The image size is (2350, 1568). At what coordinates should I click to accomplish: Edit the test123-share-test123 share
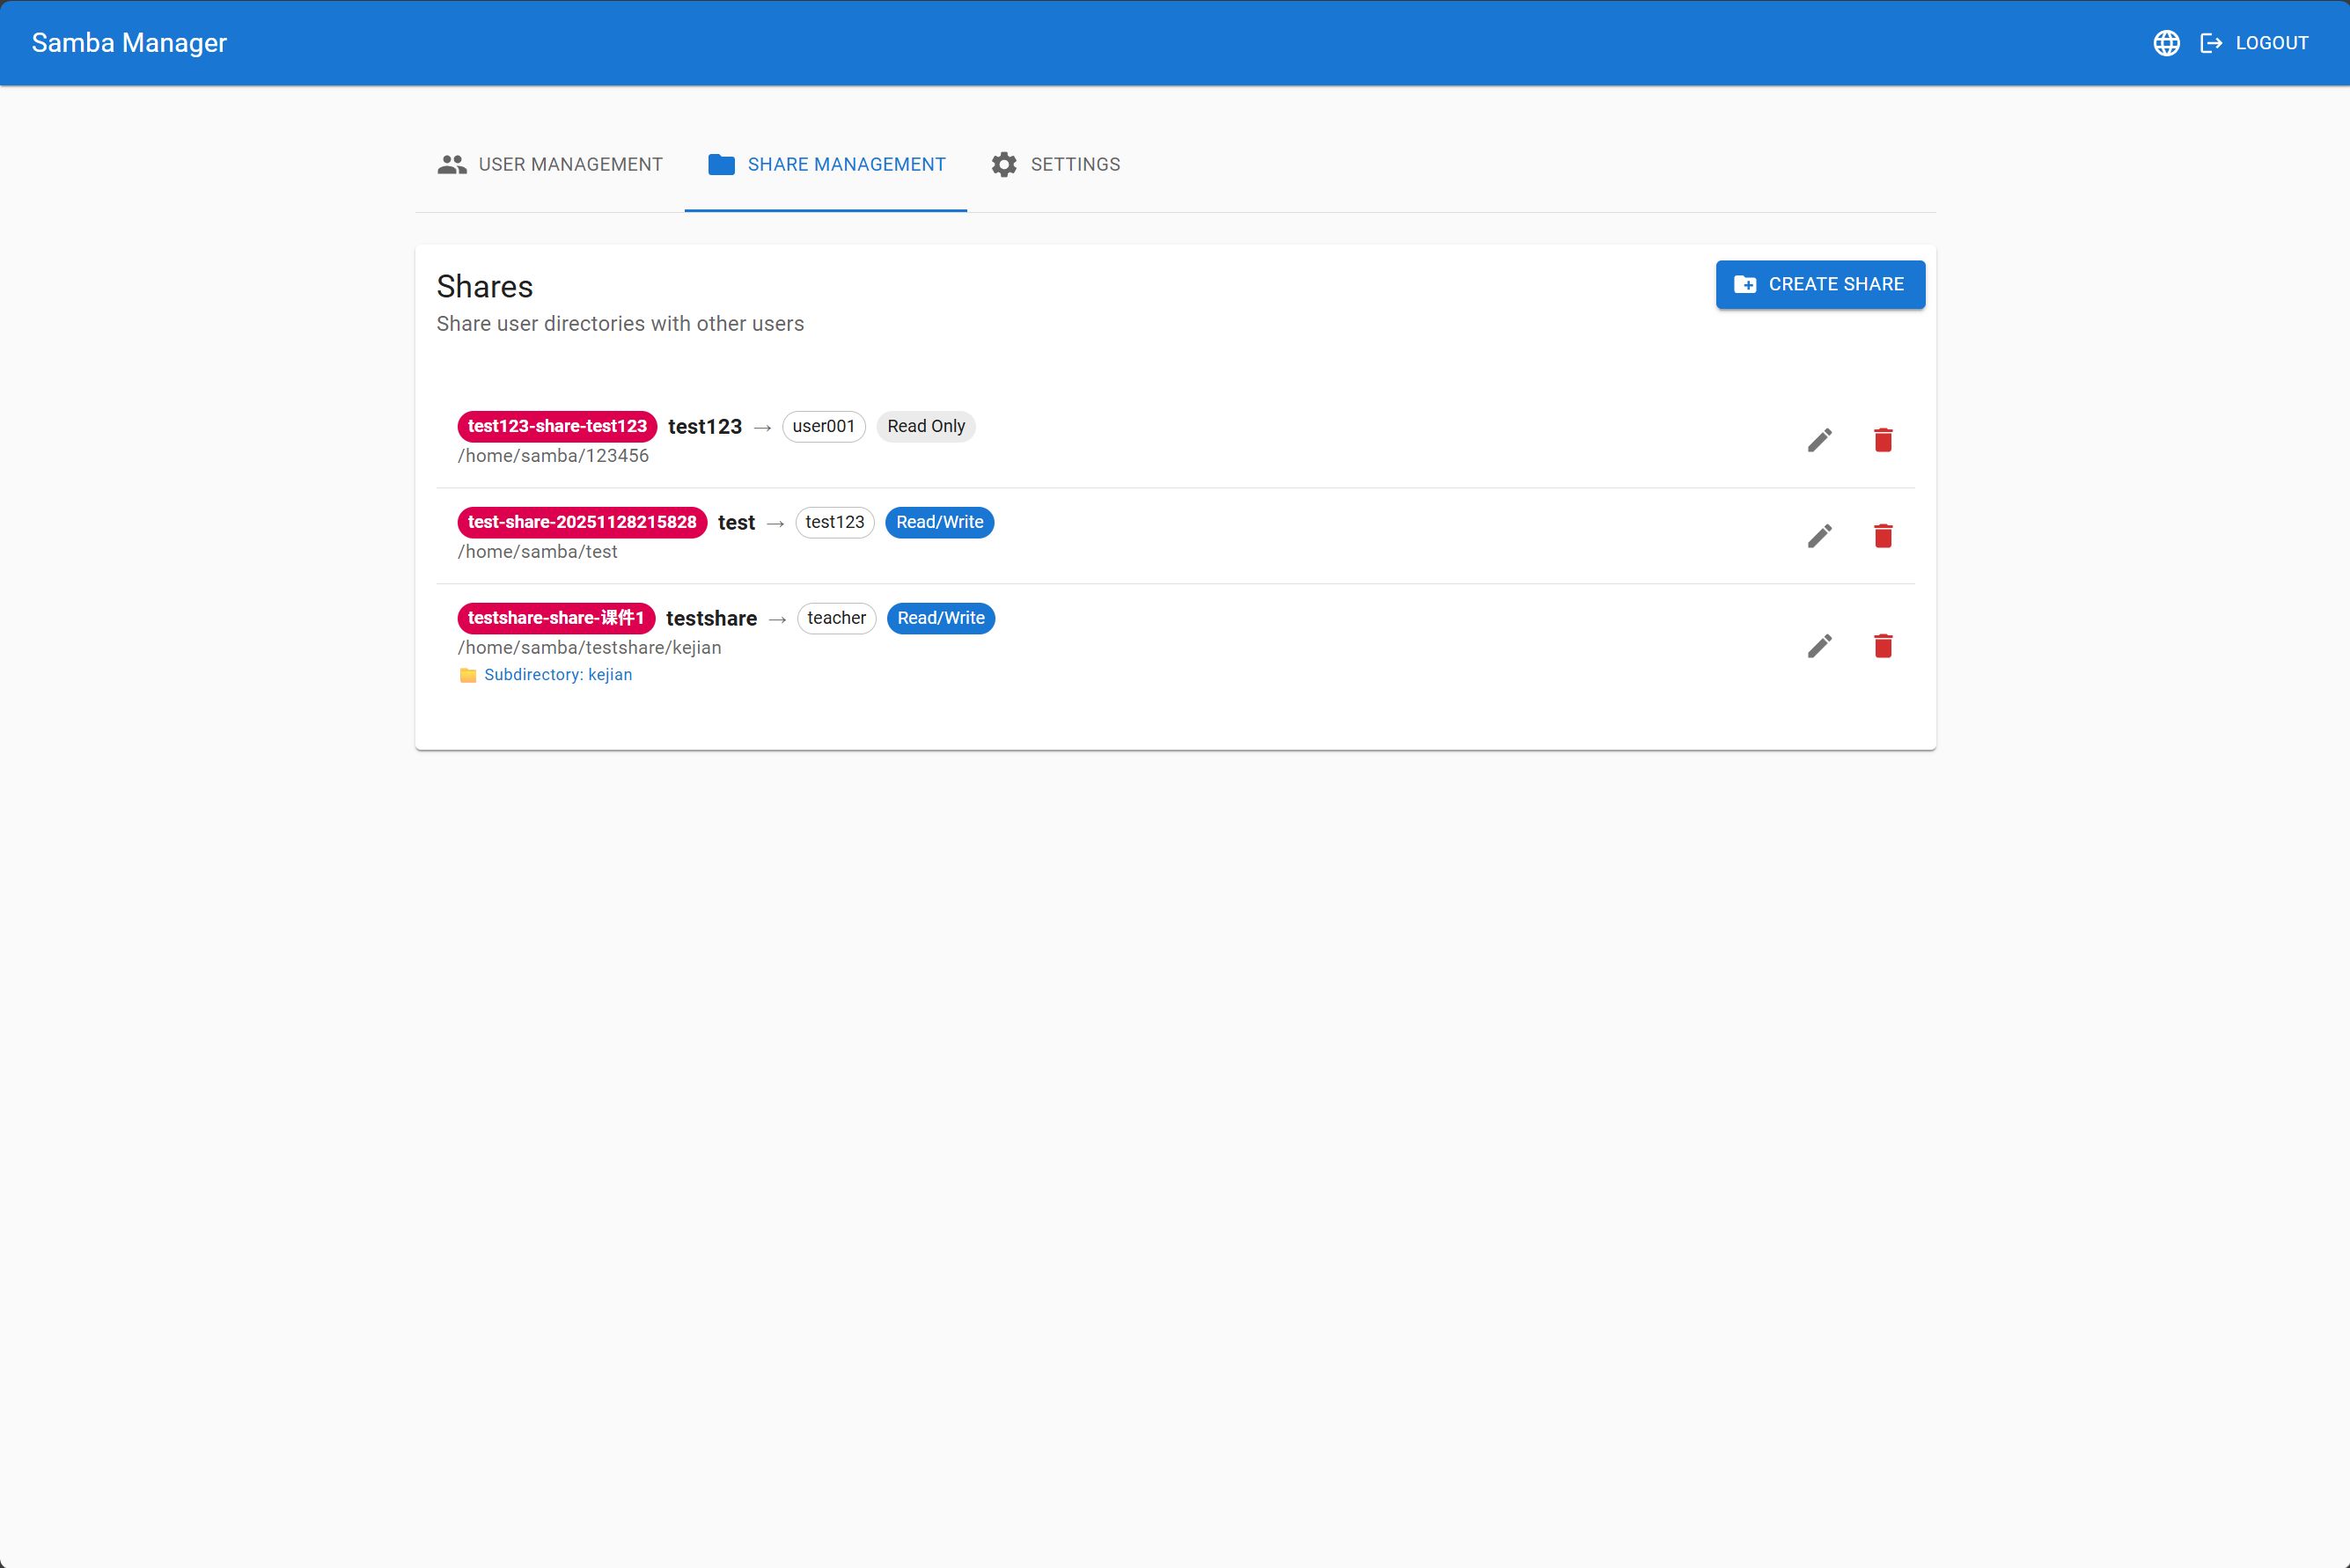[1819, 440]
